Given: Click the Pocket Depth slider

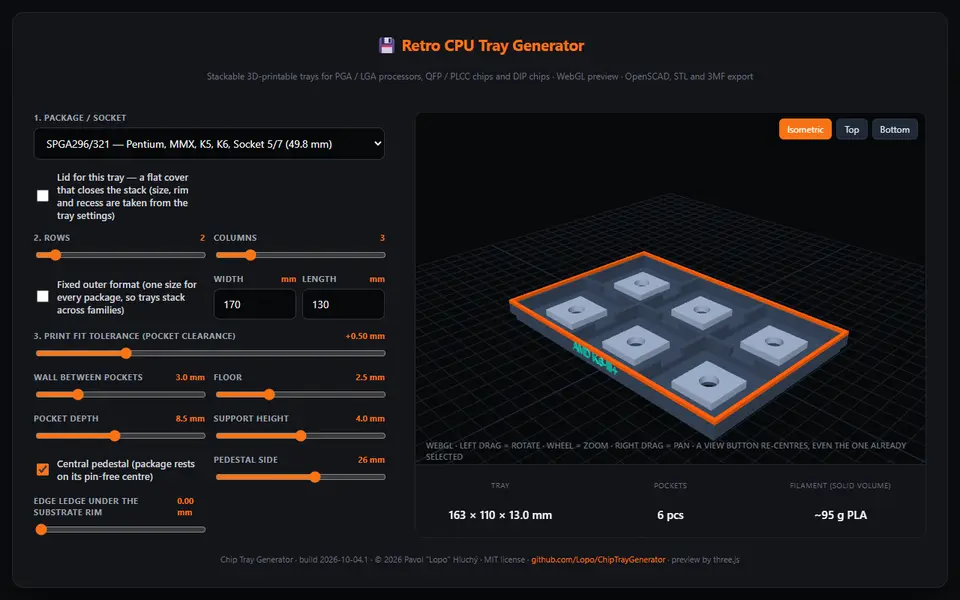Looking at the screenshot, I should click(120, 436).
